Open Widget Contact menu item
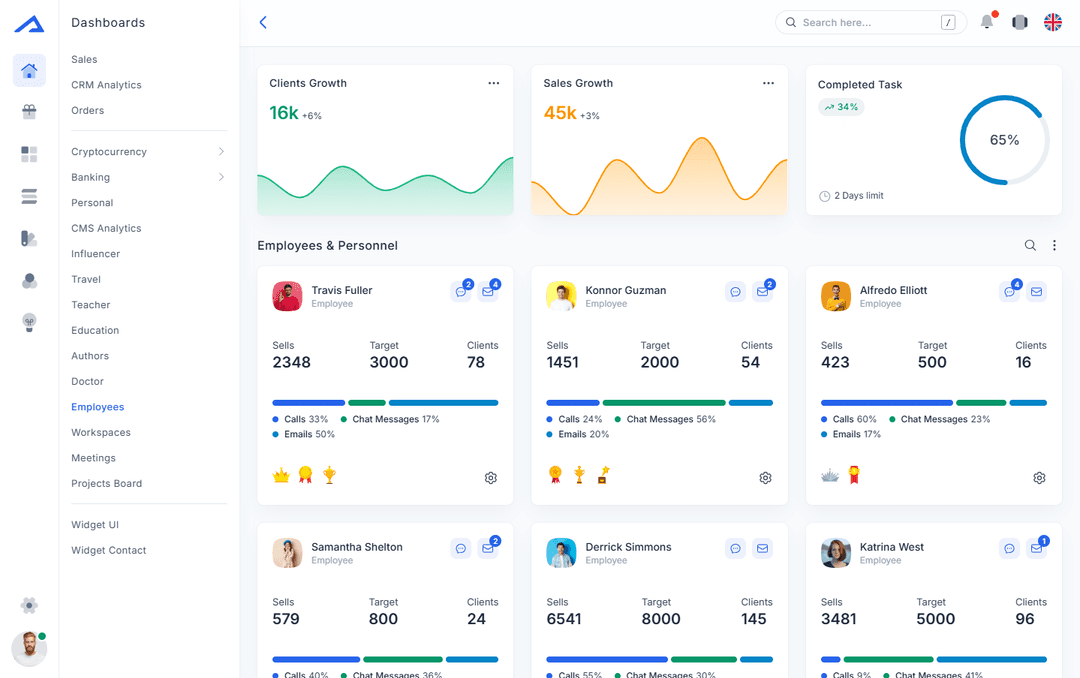The height and width of the screenshot is (678, 1080). click(109, 550)
